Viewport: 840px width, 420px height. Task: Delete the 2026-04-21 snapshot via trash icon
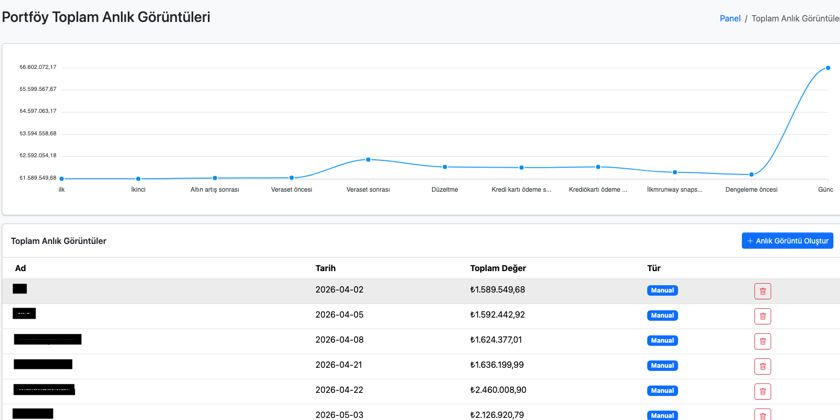pos(762,366)
